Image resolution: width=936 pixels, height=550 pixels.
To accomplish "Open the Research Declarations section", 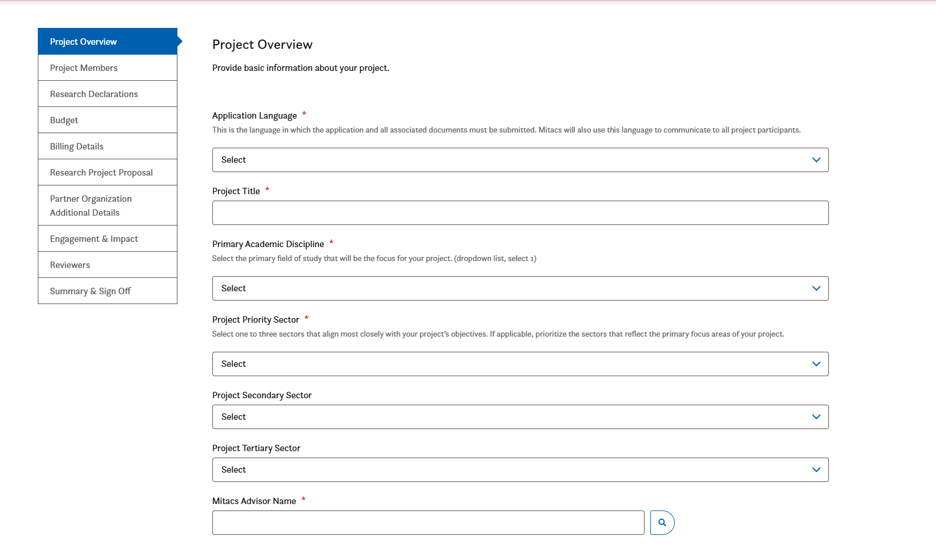I will pyautogui.click(x=108, y=94).
